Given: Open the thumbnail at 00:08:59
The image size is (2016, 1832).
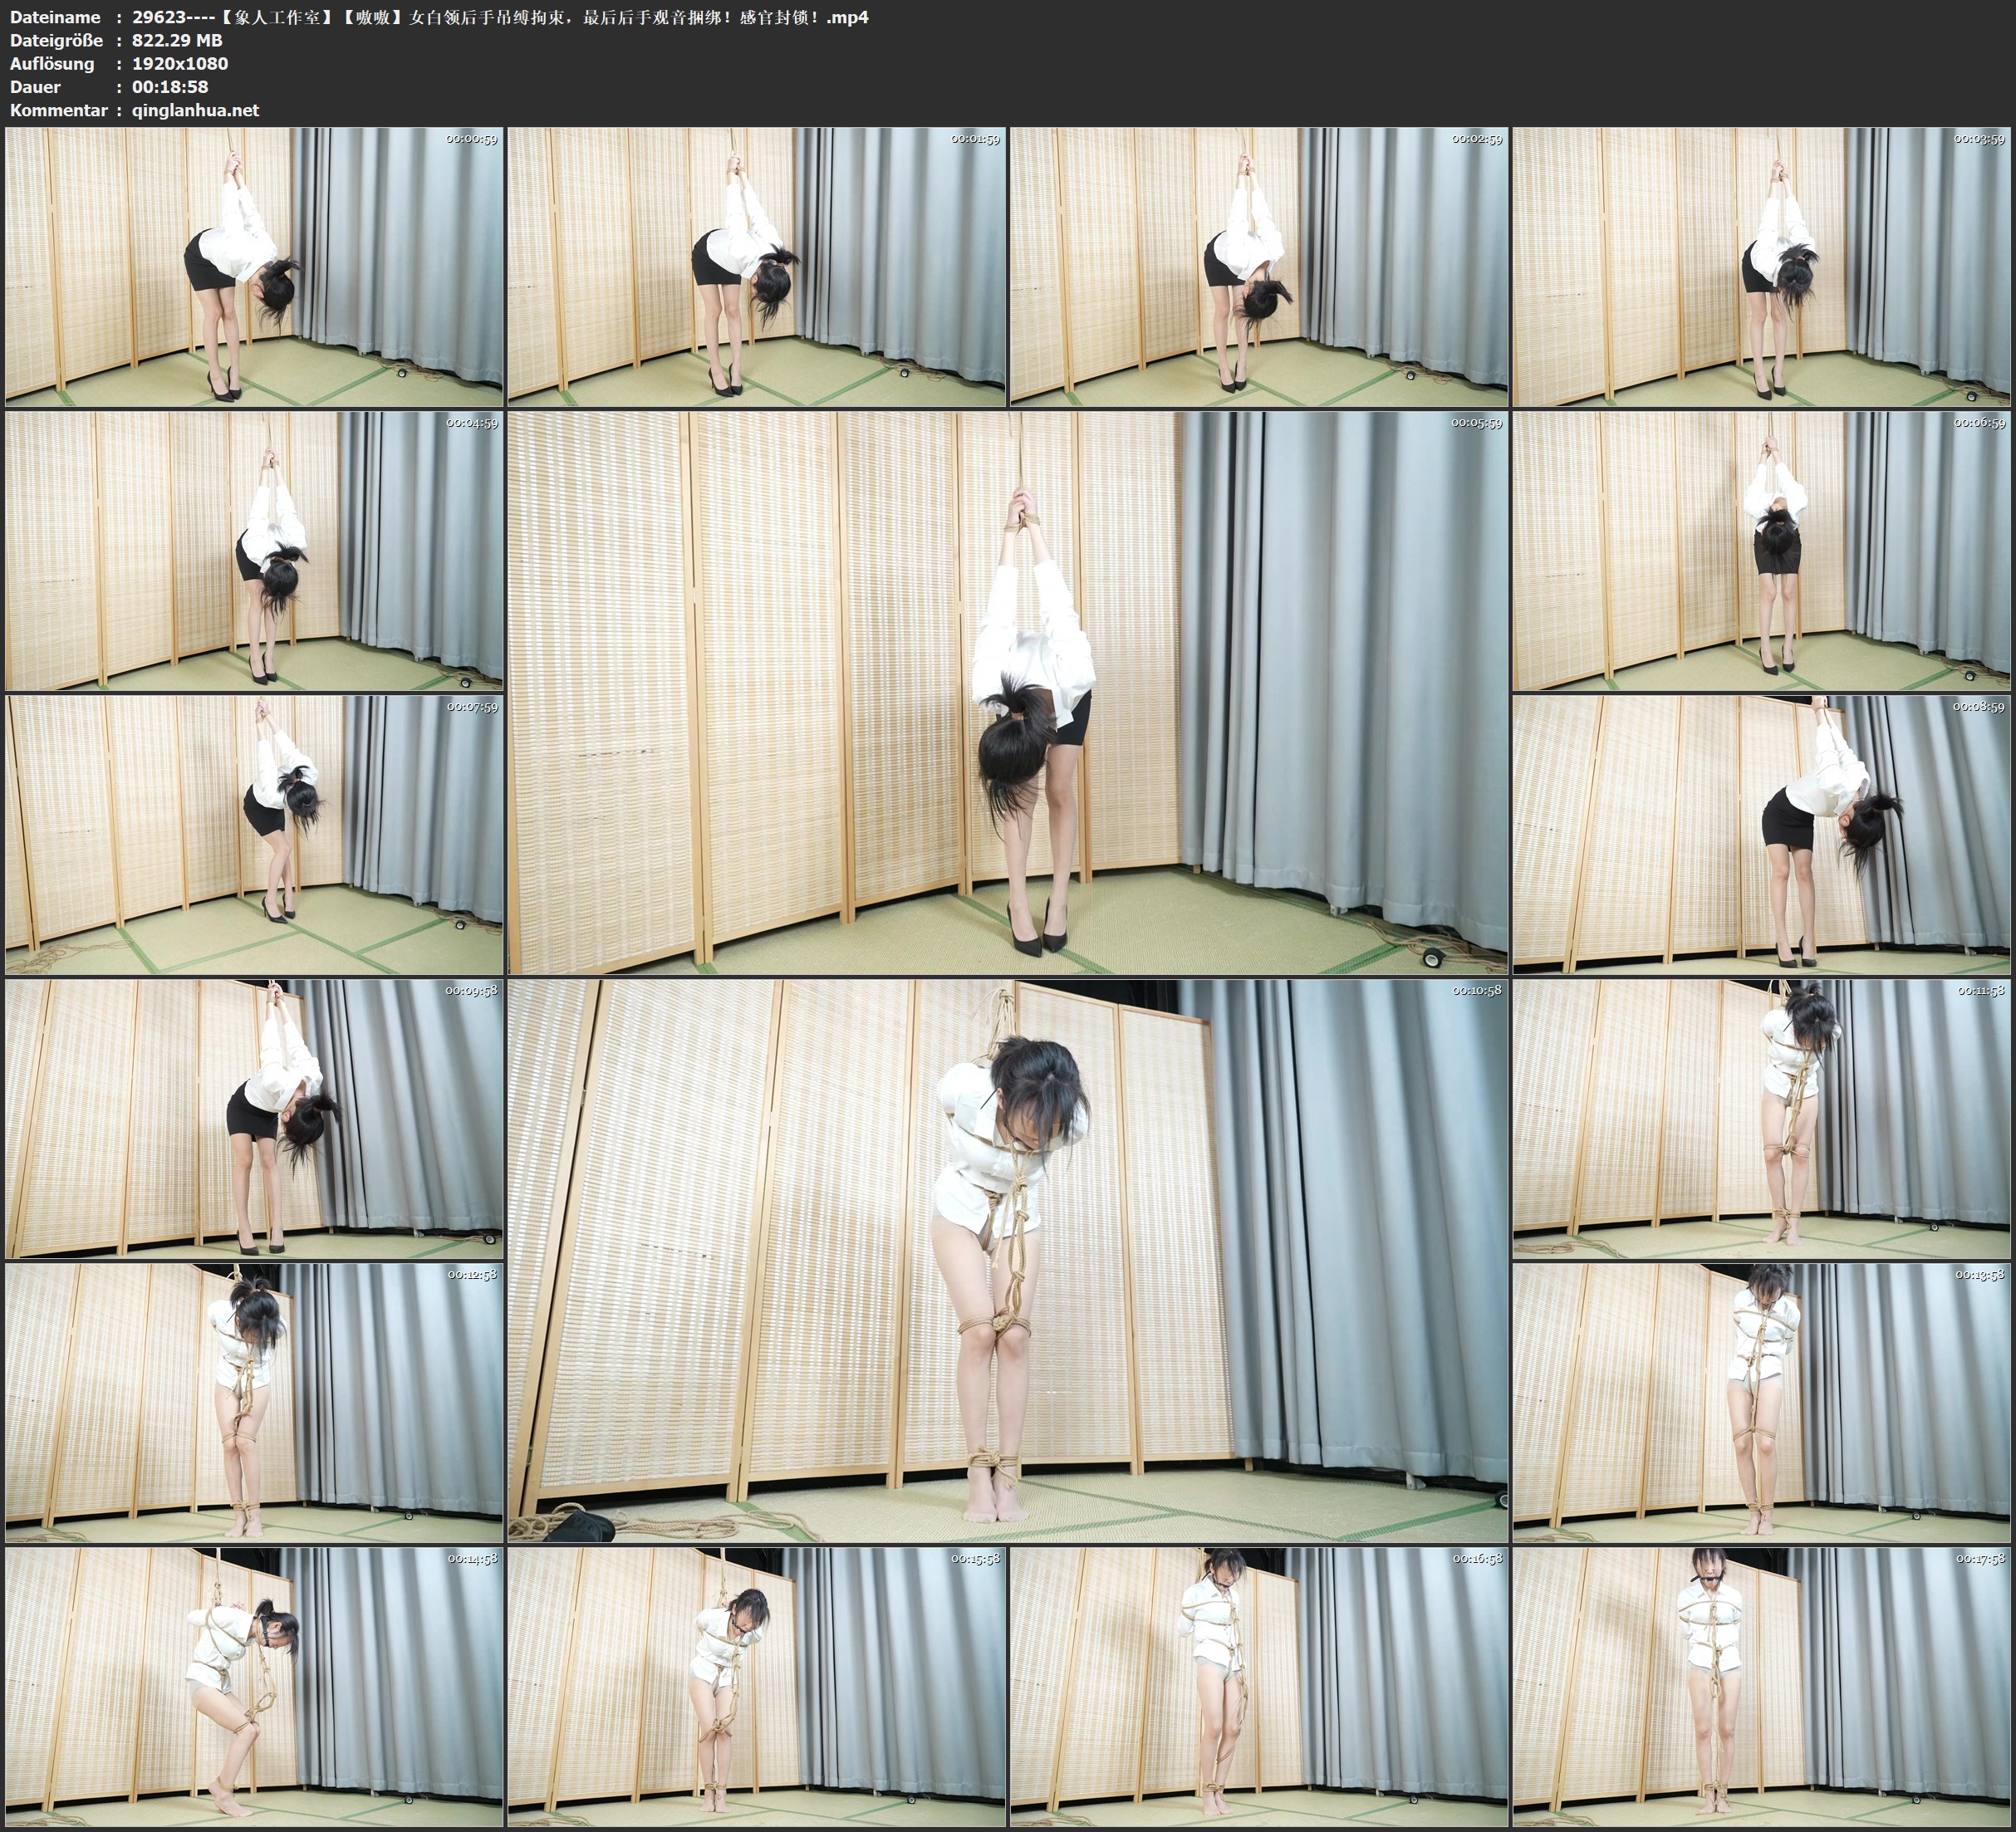Looking at the screenshot, I should (1761, 834).
